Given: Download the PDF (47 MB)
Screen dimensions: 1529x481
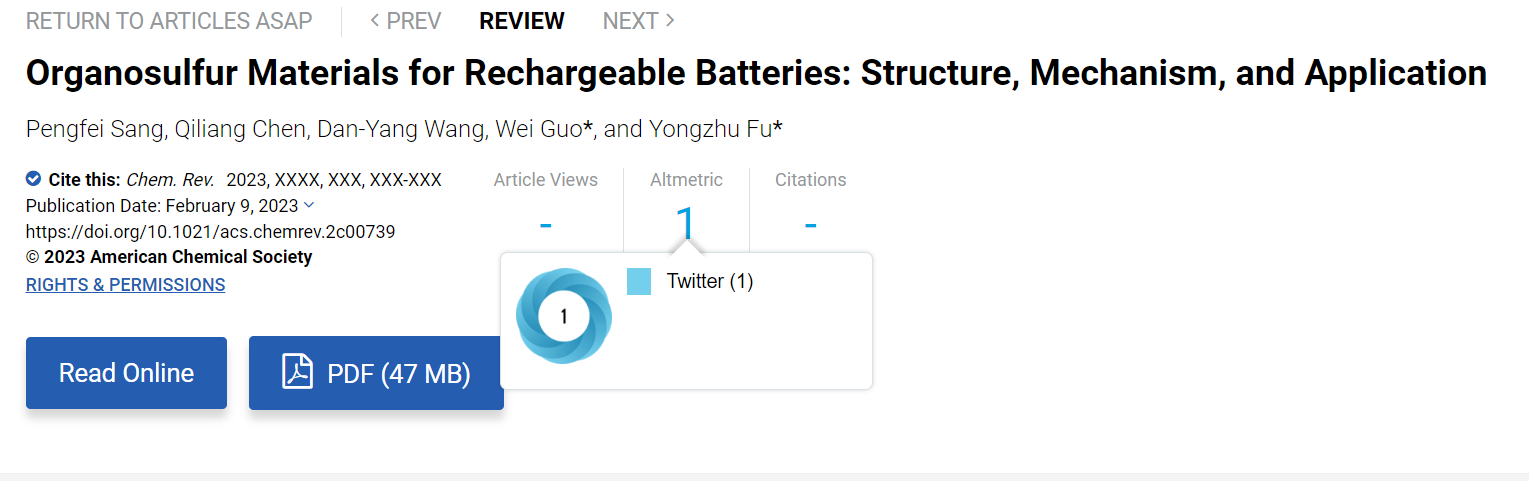Looking at the screenshot, I should tap(376, 373).
